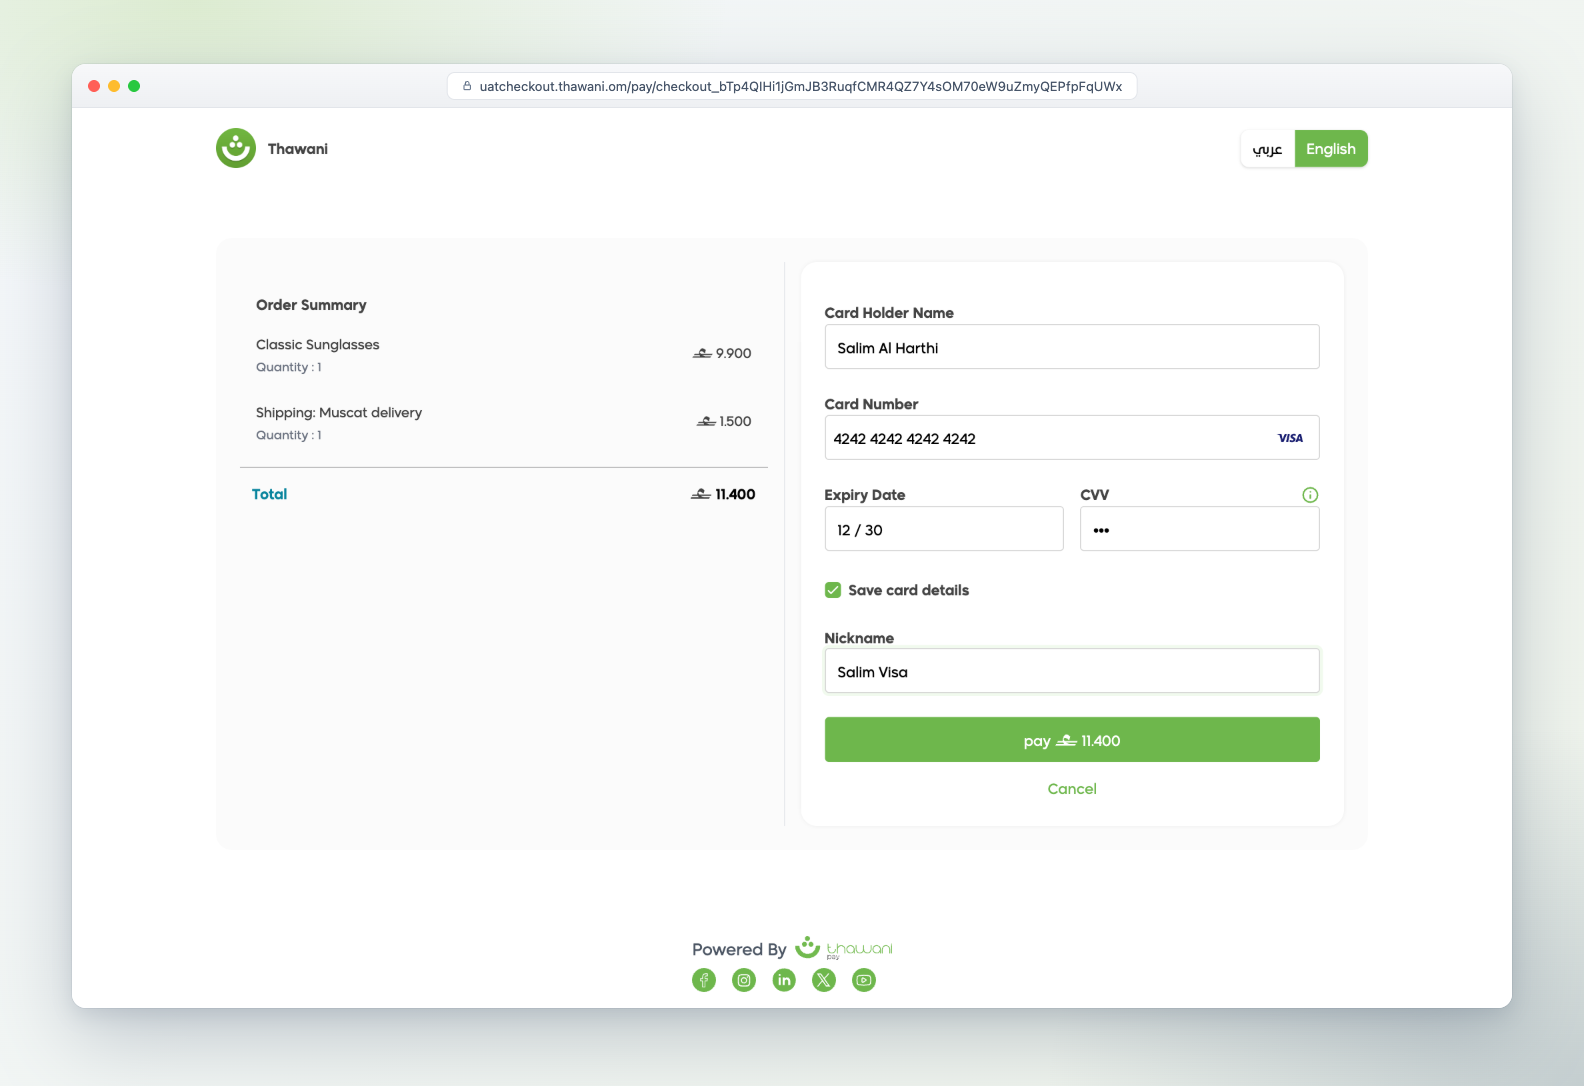Open the CVV info icon
The image size is (1584, 1086).
pyautogui.click(x=1310, y=495)
